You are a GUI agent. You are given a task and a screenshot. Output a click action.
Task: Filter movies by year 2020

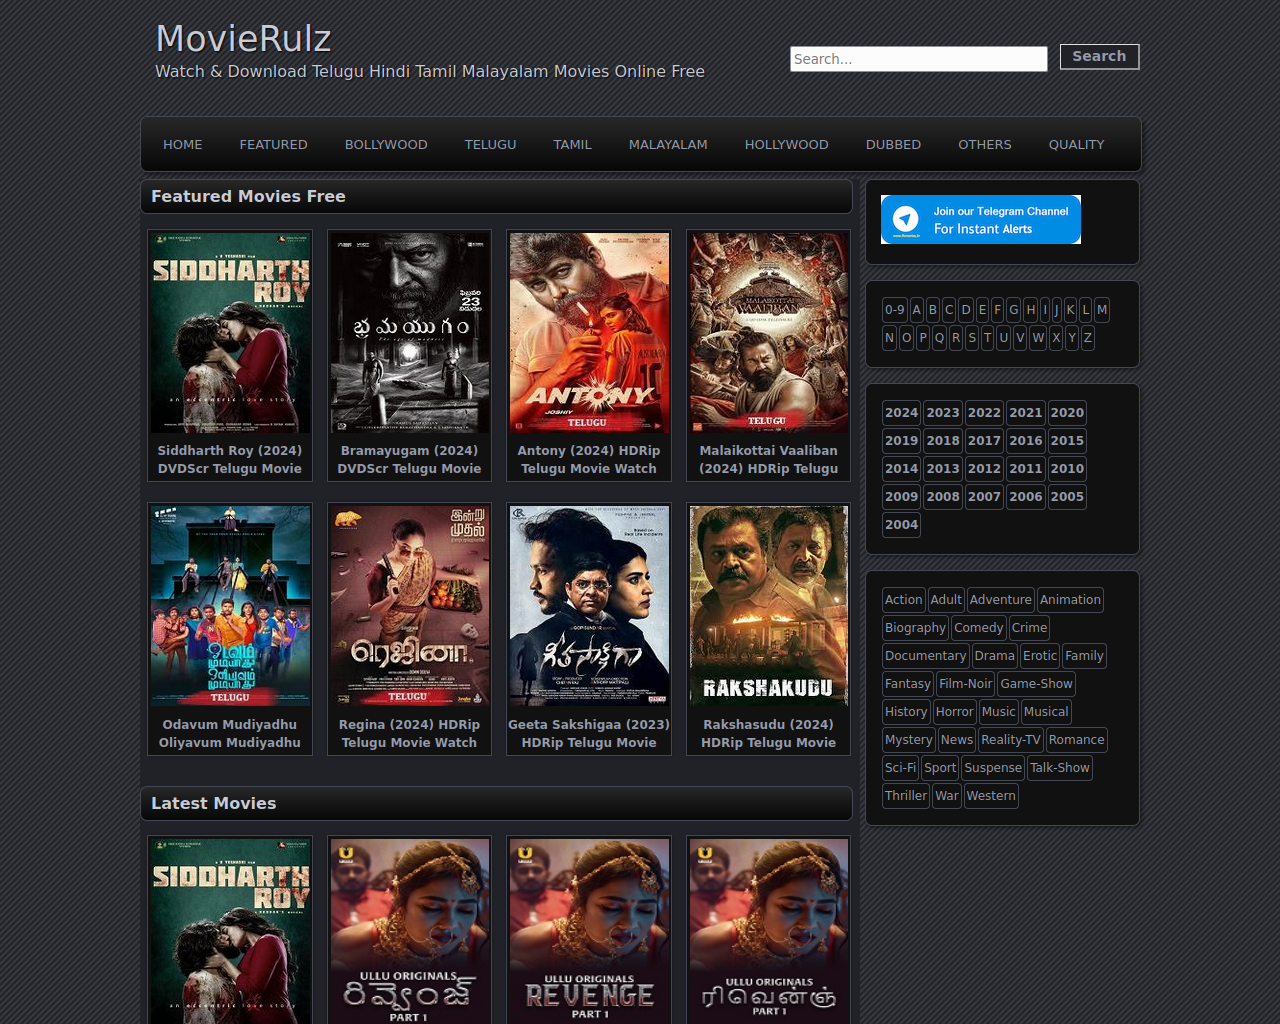pos(1067,412)
